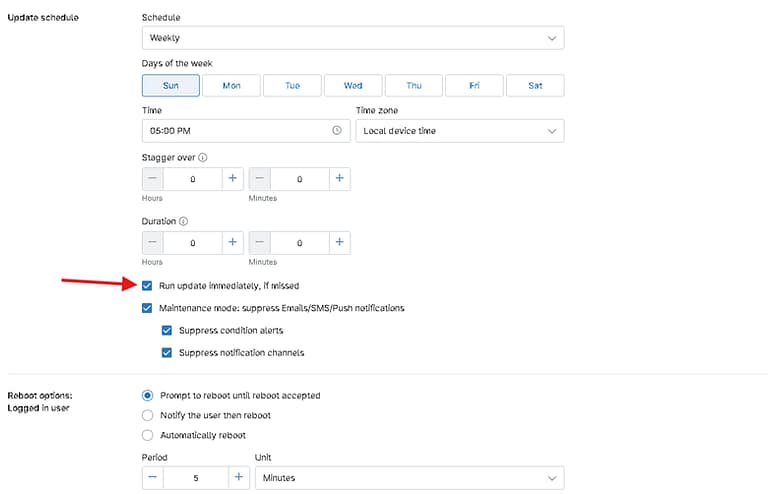Screen dimensions: 768x494
Task: Choose Notify the user then reboot
Action: click(x=147, y=415)
